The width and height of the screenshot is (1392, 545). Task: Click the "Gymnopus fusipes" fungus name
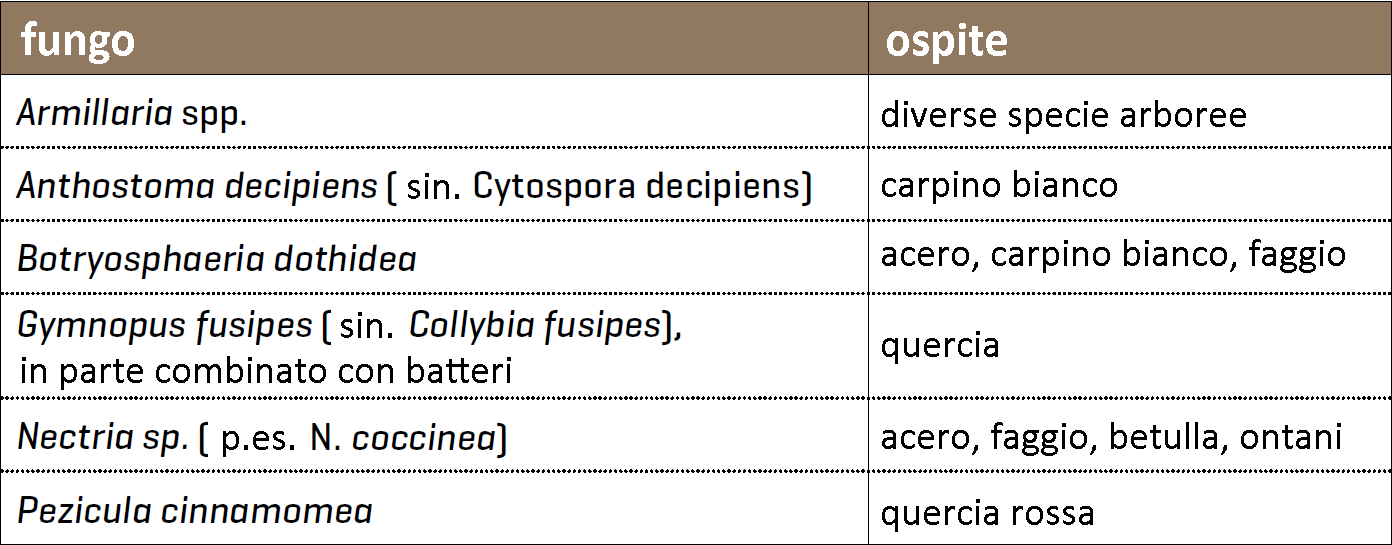point(165,326)
